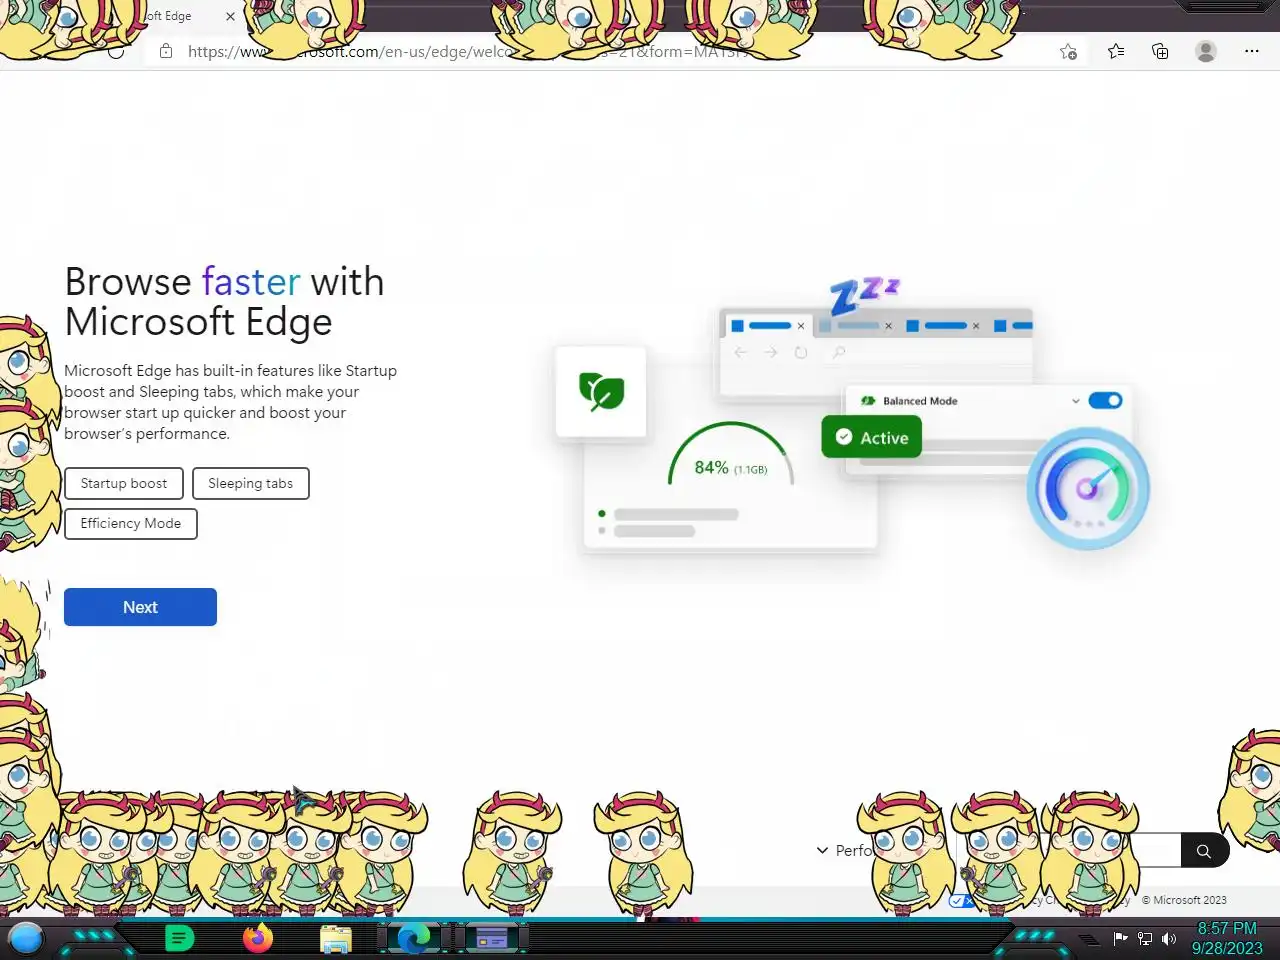
Task: Click the Browse faster with Microsoft Edge heading
Action: 224,301
